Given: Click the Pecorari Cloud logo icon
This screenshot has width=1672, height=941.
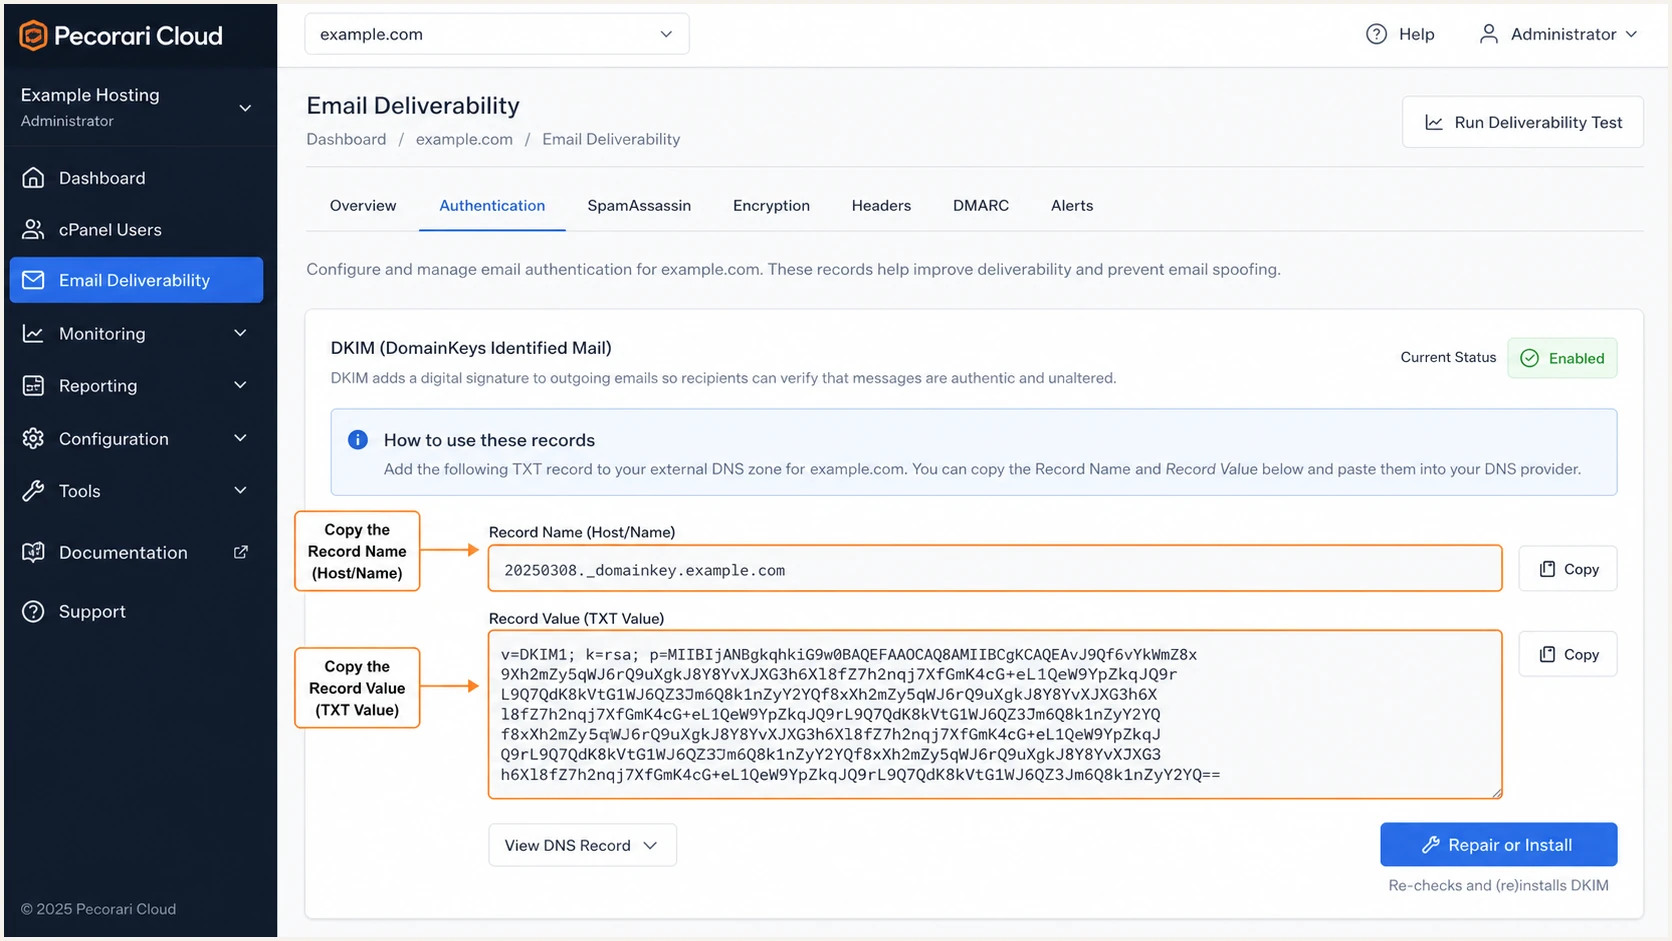Looking at the screenshot, I should tap(33, 36).
